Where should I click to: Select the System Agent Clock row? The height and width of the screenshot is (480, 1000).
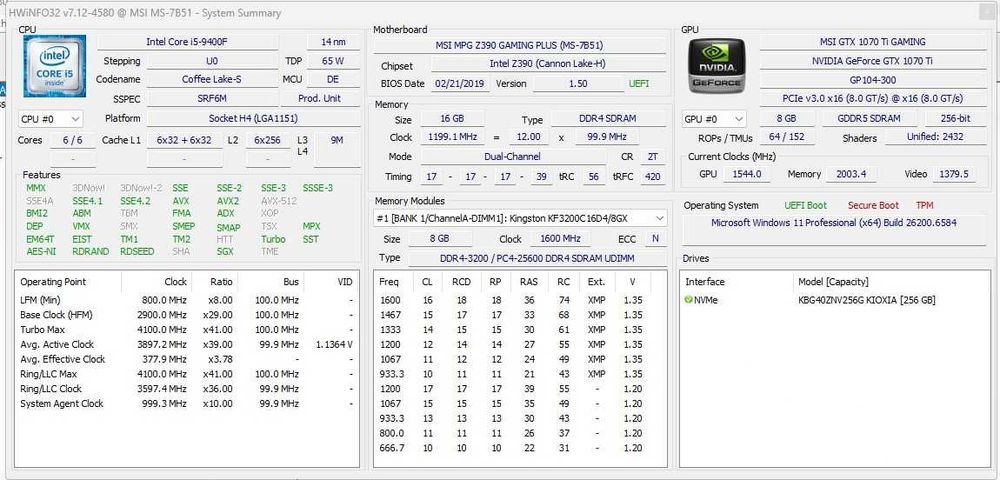click(x=186, y=404)
